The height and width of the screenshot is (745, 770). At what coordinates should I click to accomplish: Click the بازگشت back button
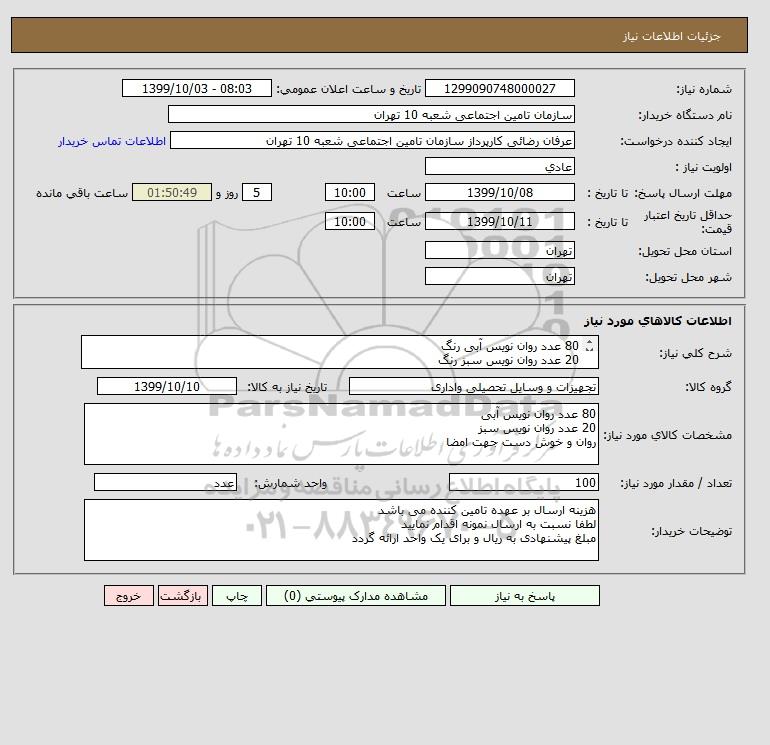(183, 596)
